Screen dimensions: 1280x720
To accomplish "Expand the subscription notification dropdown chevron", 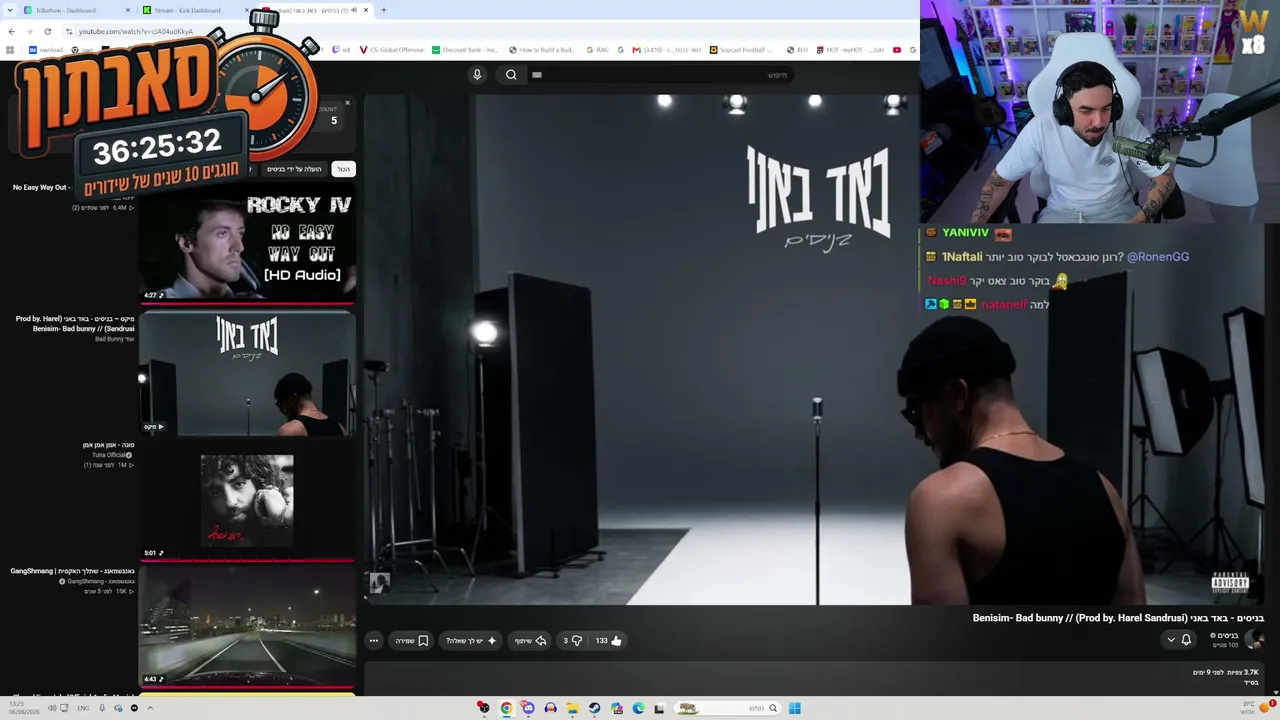I will point(1171,640).
